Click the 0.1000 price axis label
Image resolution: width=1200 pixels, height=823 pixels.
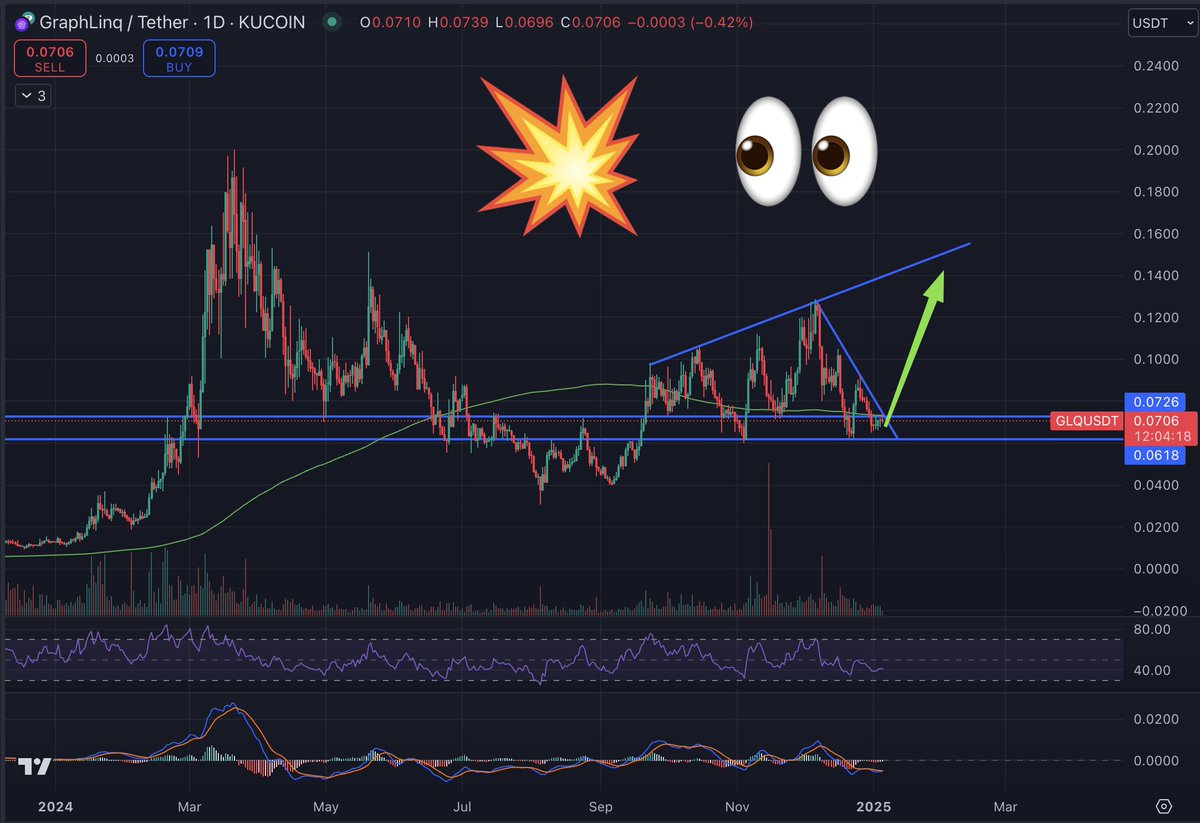[x=1154, y=359]
